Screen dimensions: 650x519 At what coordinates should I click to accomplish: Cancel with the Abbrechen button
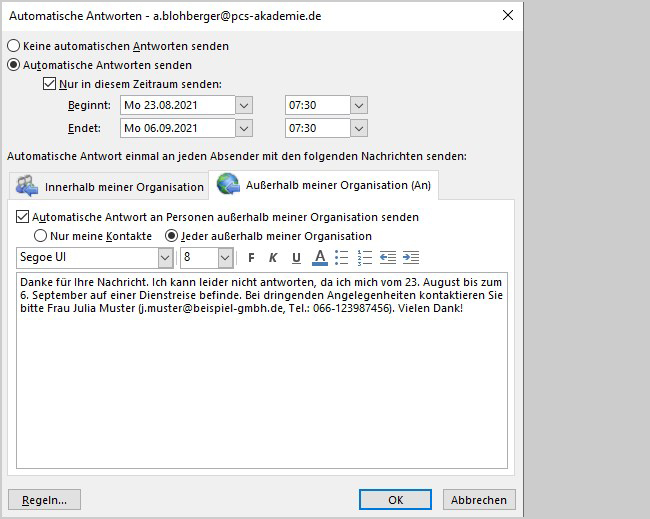[x=479, y=500]
